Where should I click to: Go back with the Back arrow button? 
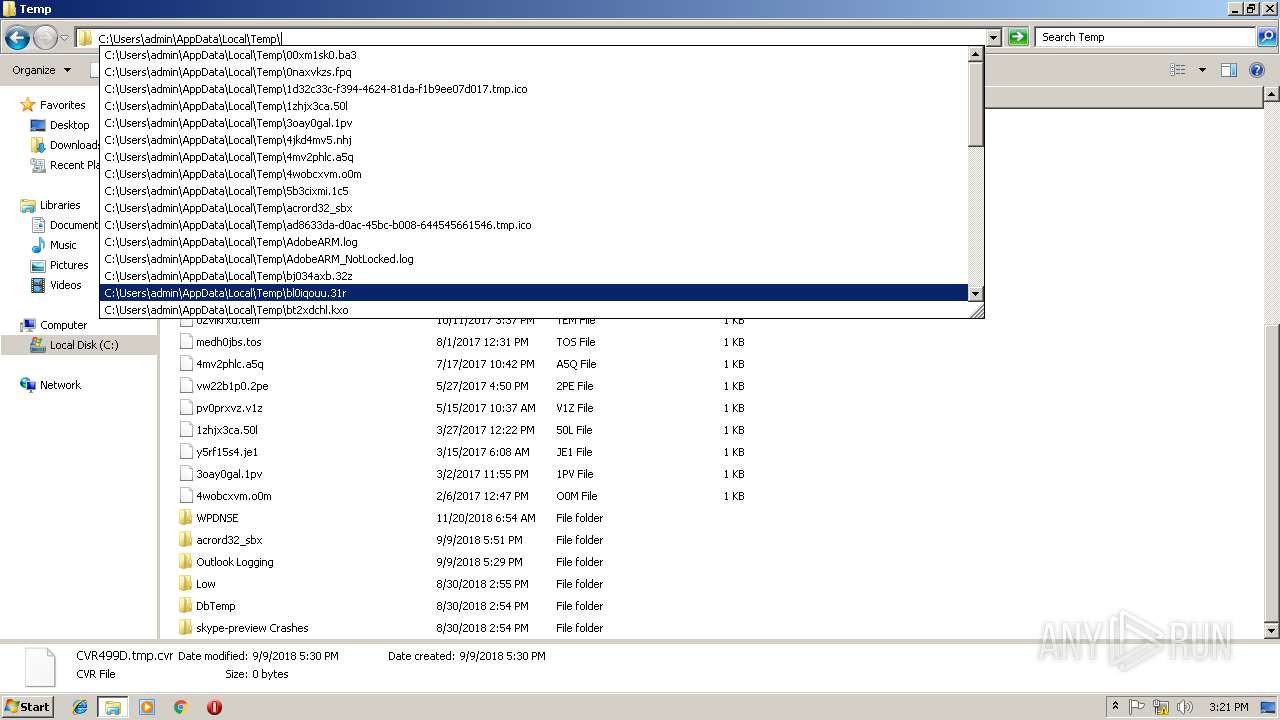(x=17, y=38)
